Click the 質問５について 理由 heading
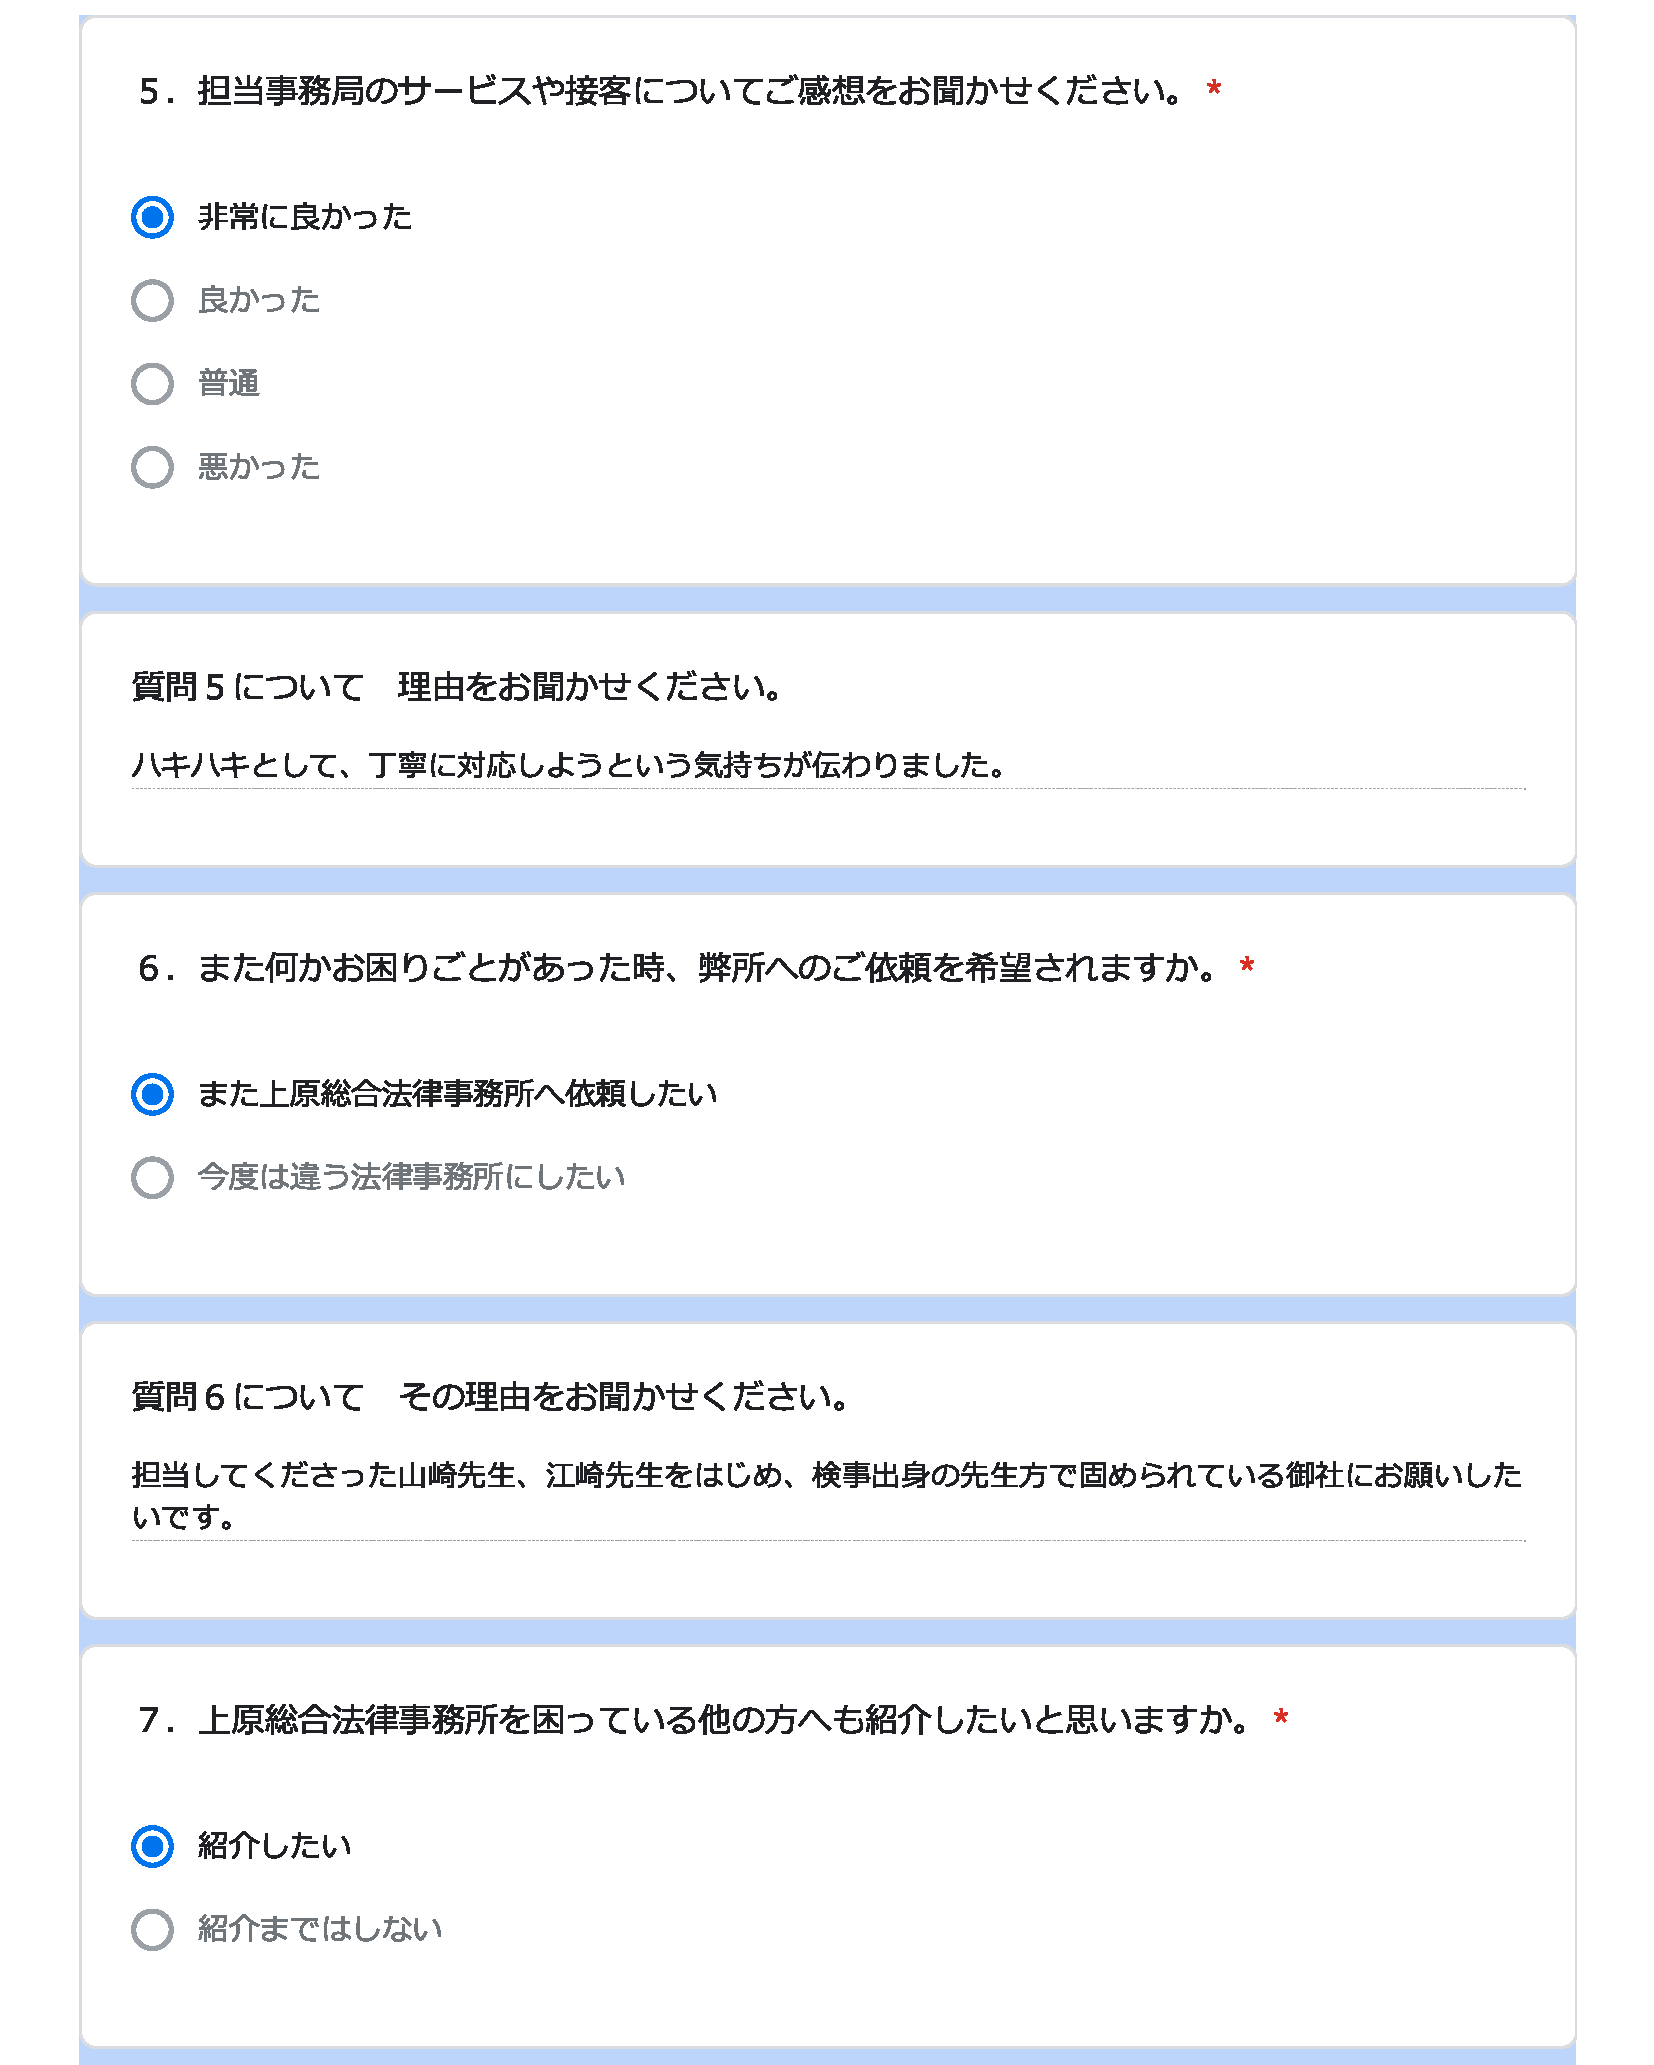Screen dimensions: 1654x2065 (456, 687)
